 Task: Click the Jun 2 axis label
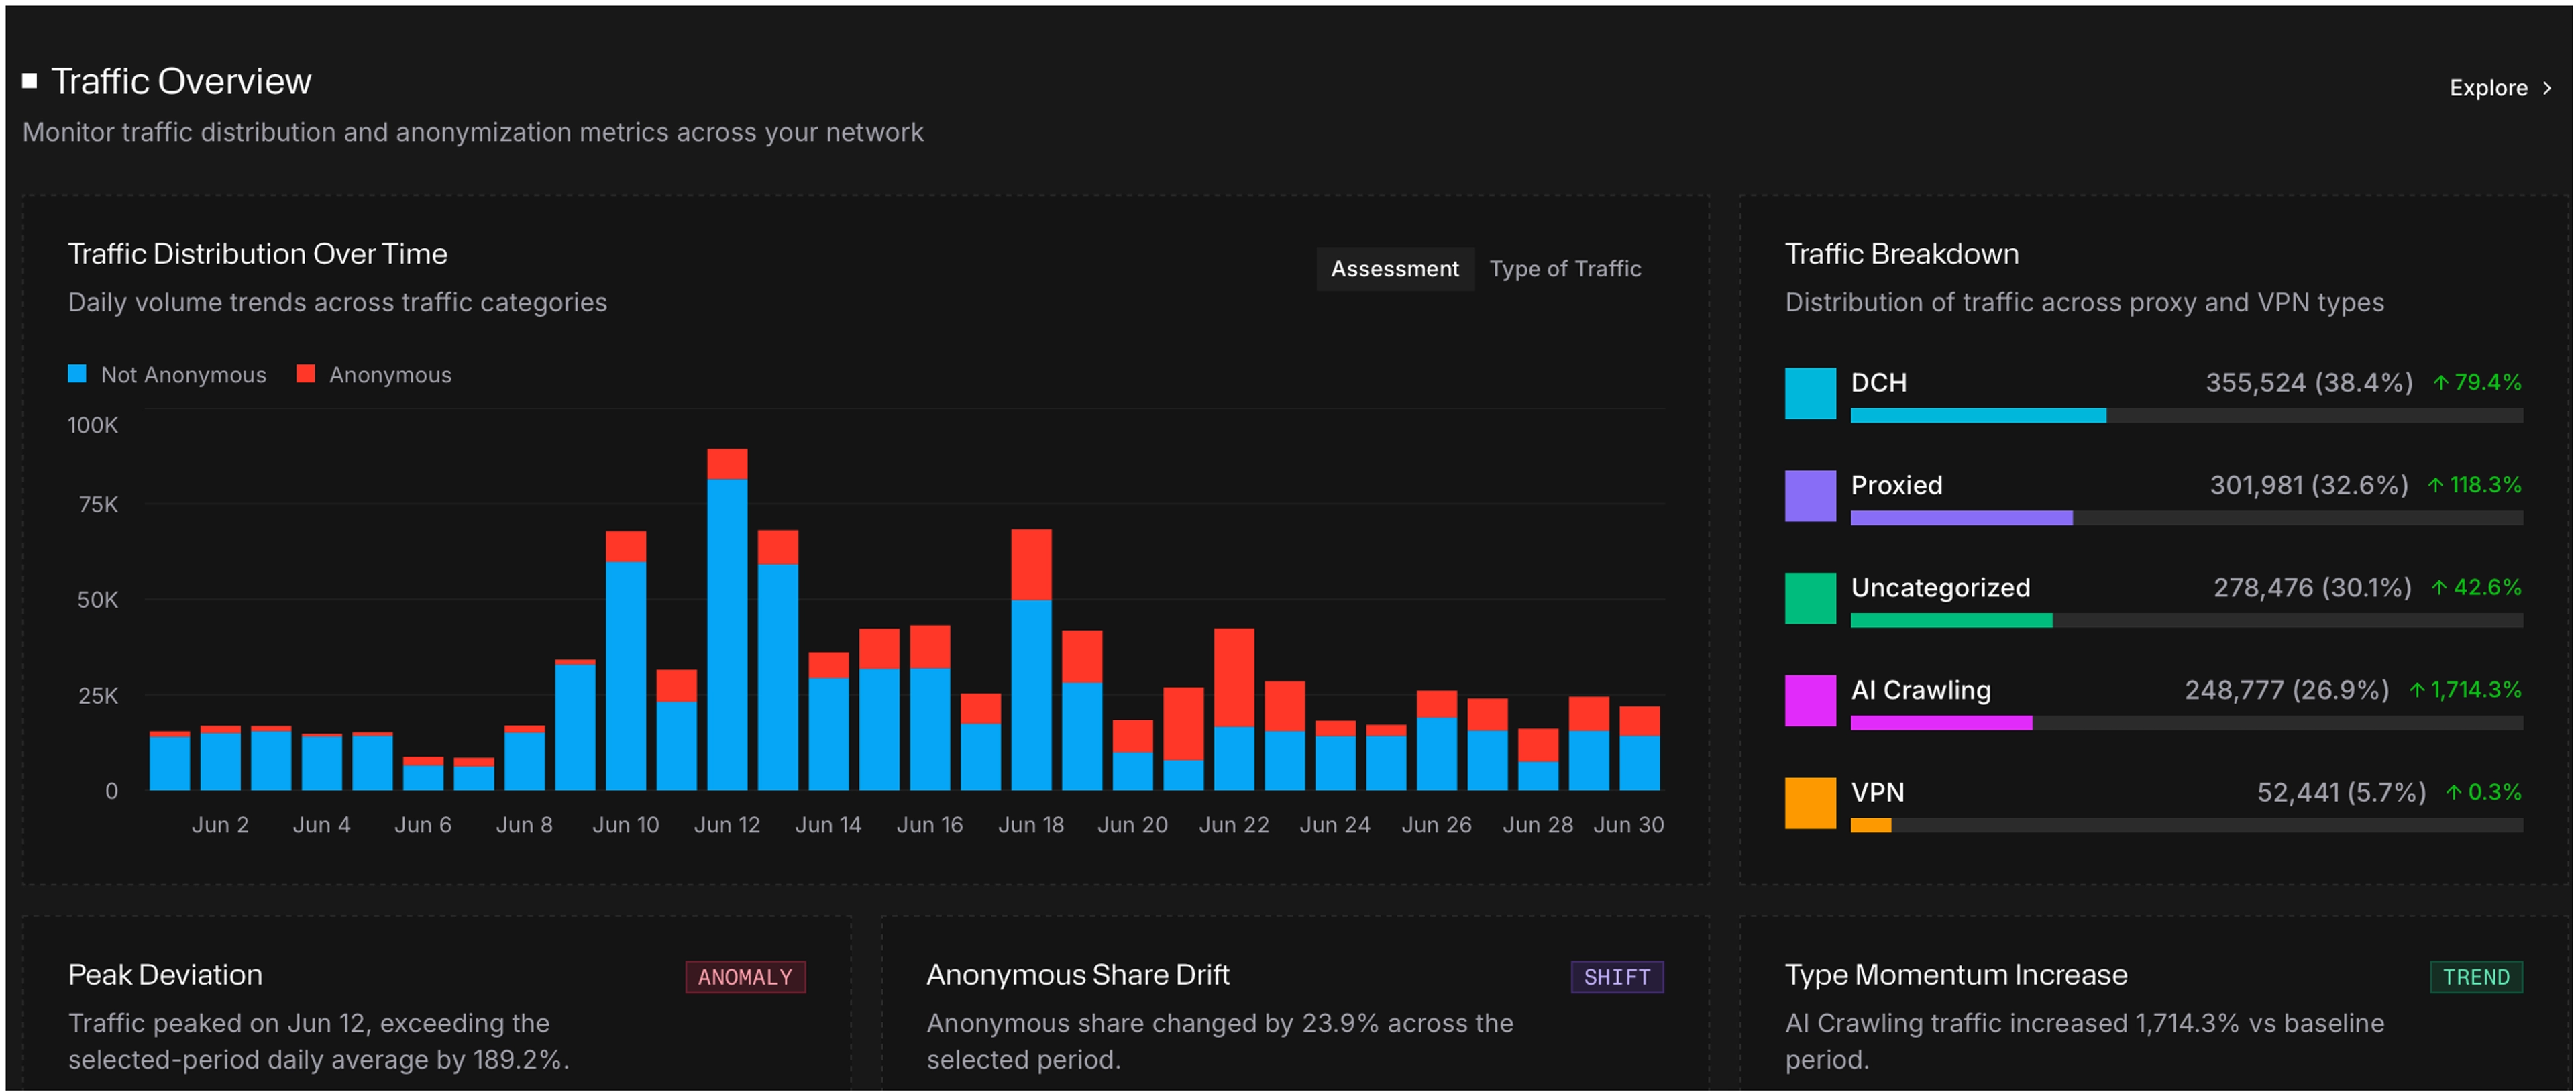pos(220,825)
